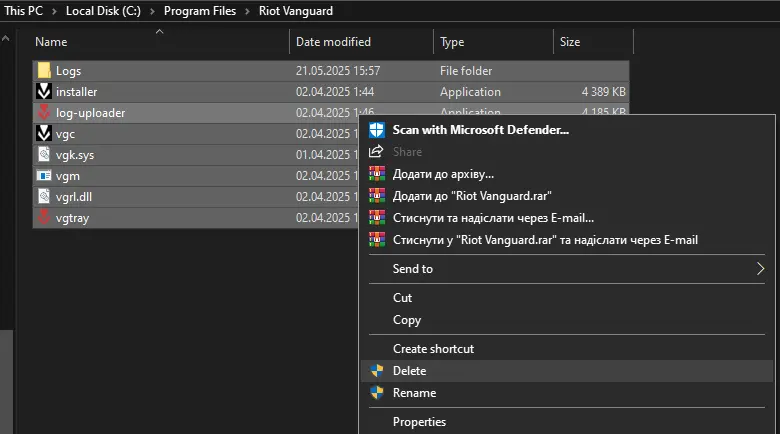Image resolution: width=780 pixels, height=434 pixels.
Task: Select the vgk.sys file name
Action: click(75, 155)
